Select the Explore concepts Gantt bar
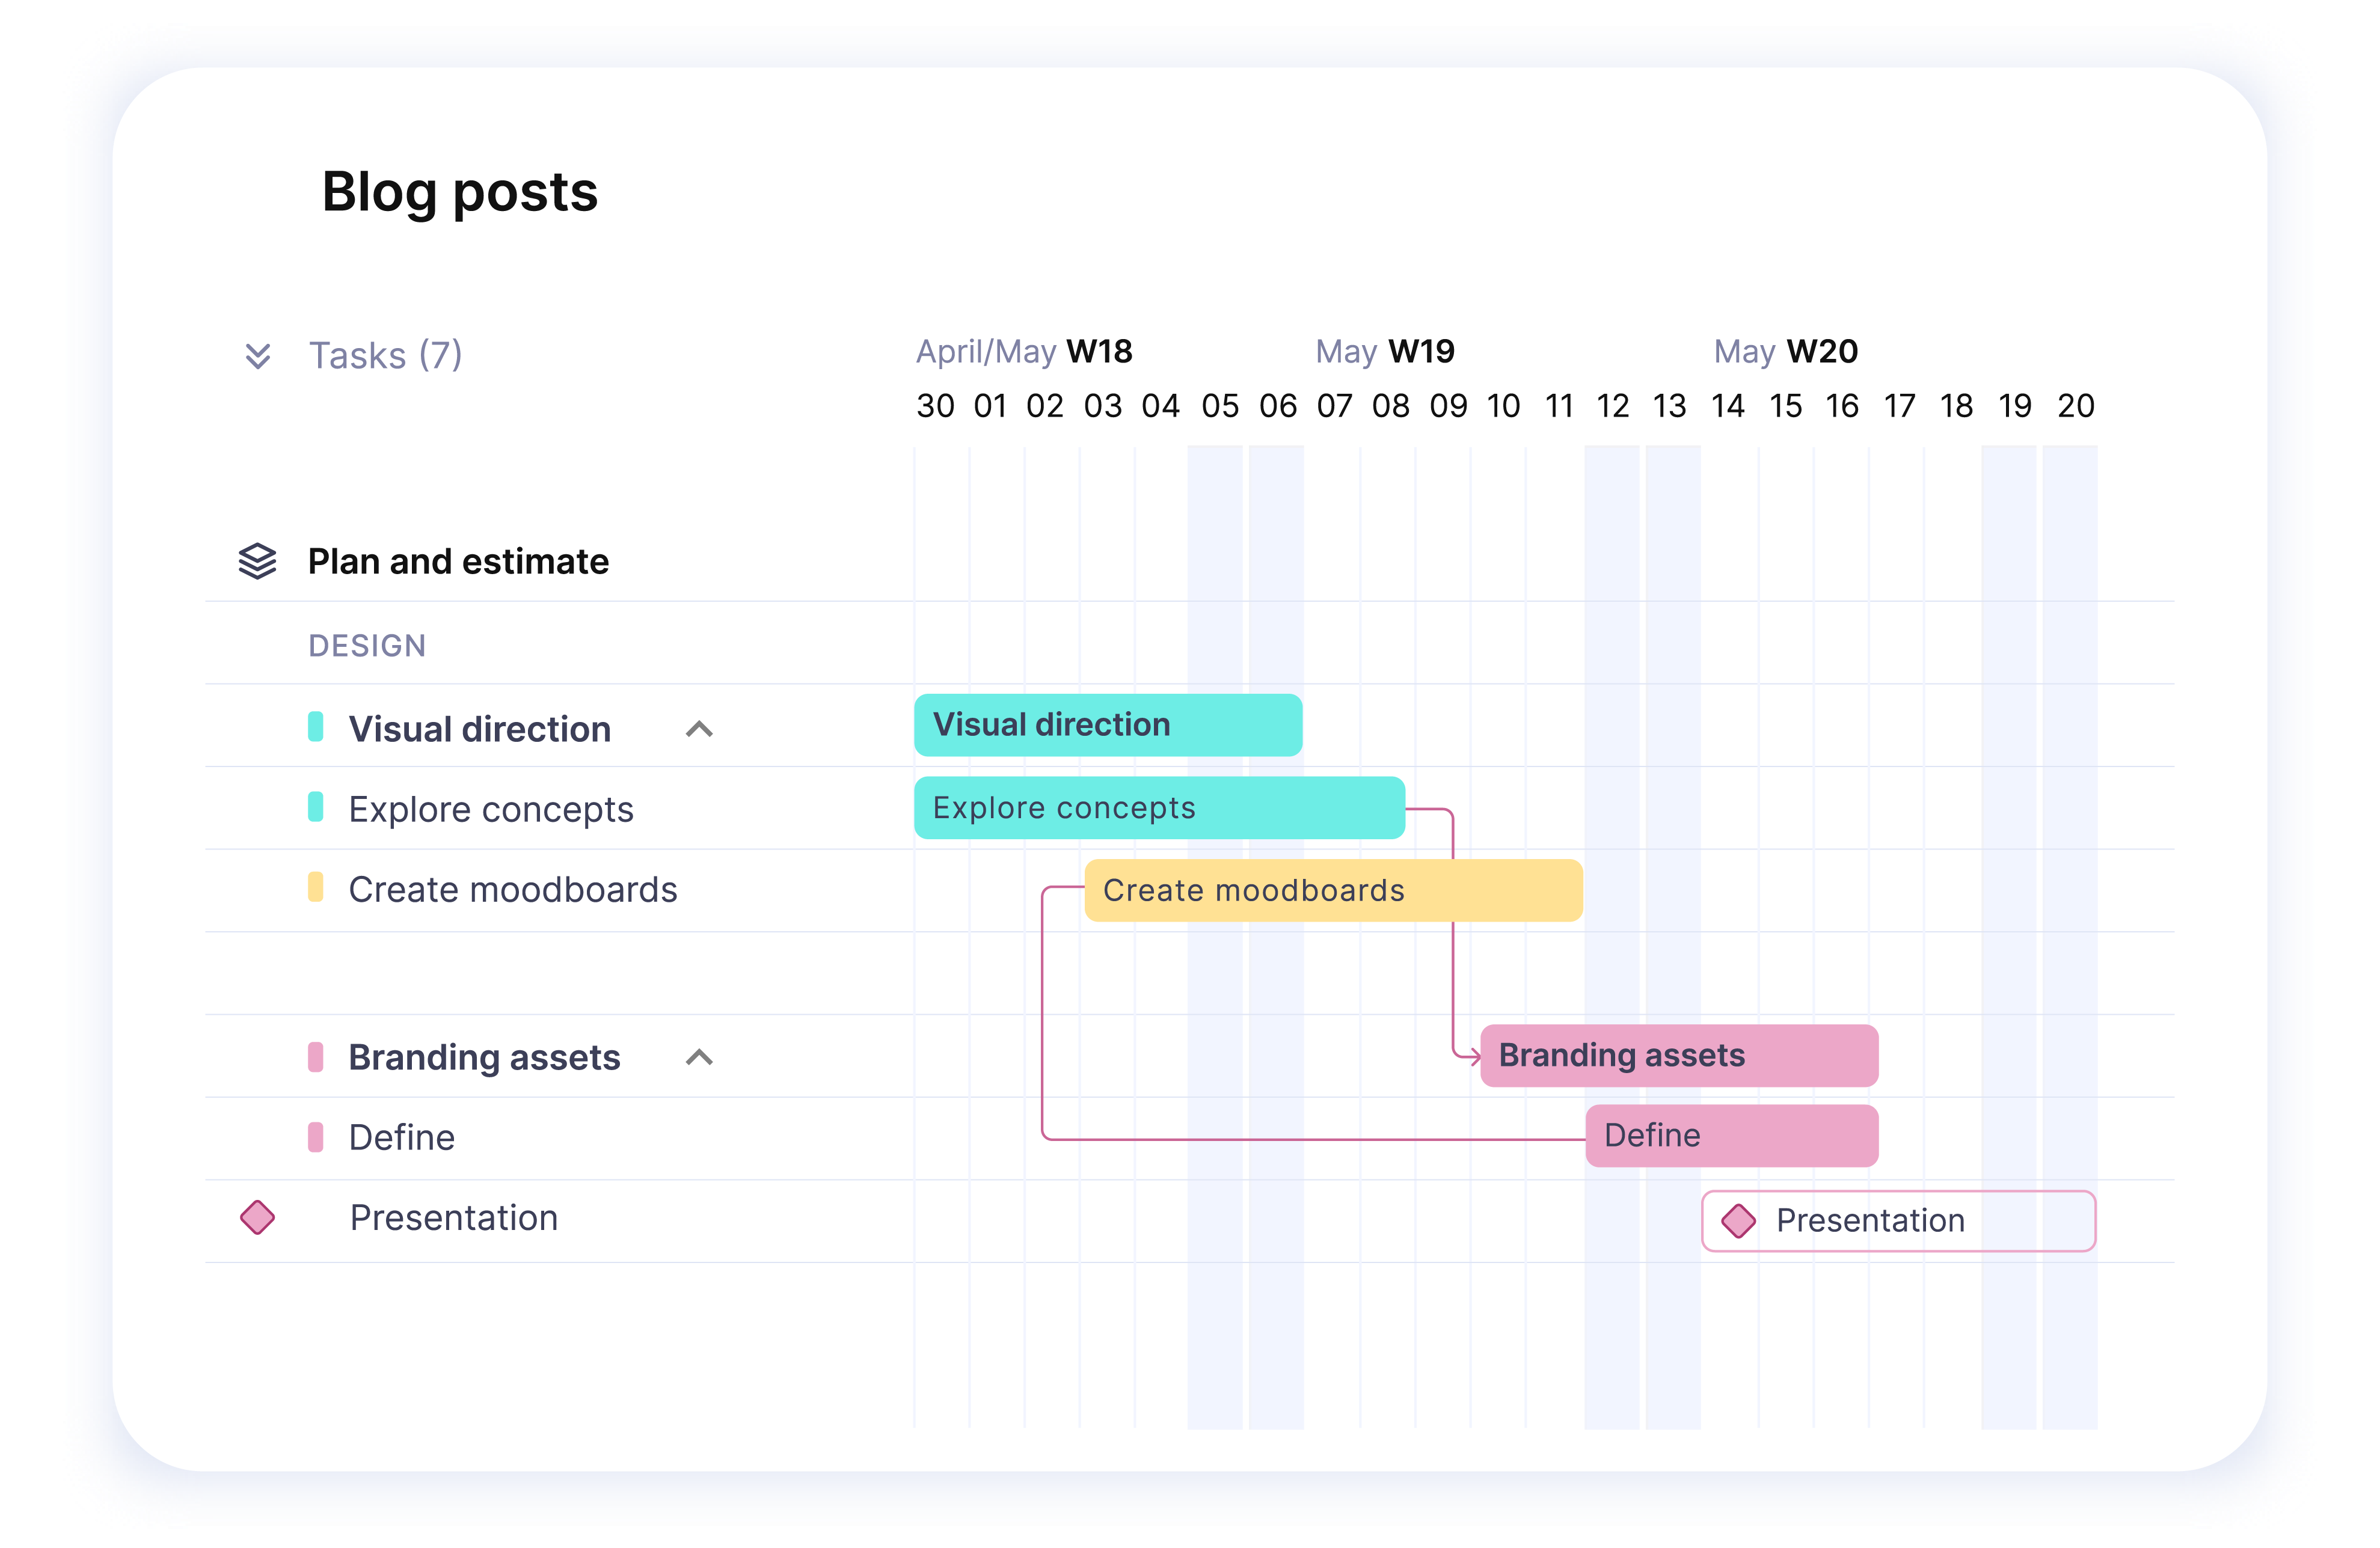This screenshot has width=2380, height=1548. pos(1160,807)
